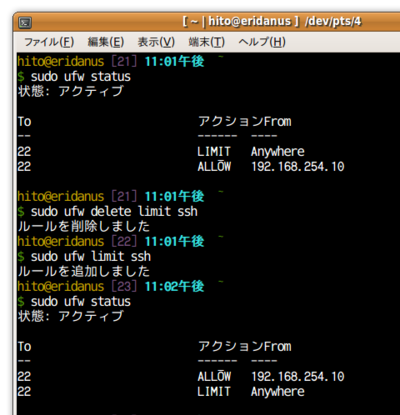Open the 端末(T) menu
This screenshot has width=400, height=415.
(207, 42)
